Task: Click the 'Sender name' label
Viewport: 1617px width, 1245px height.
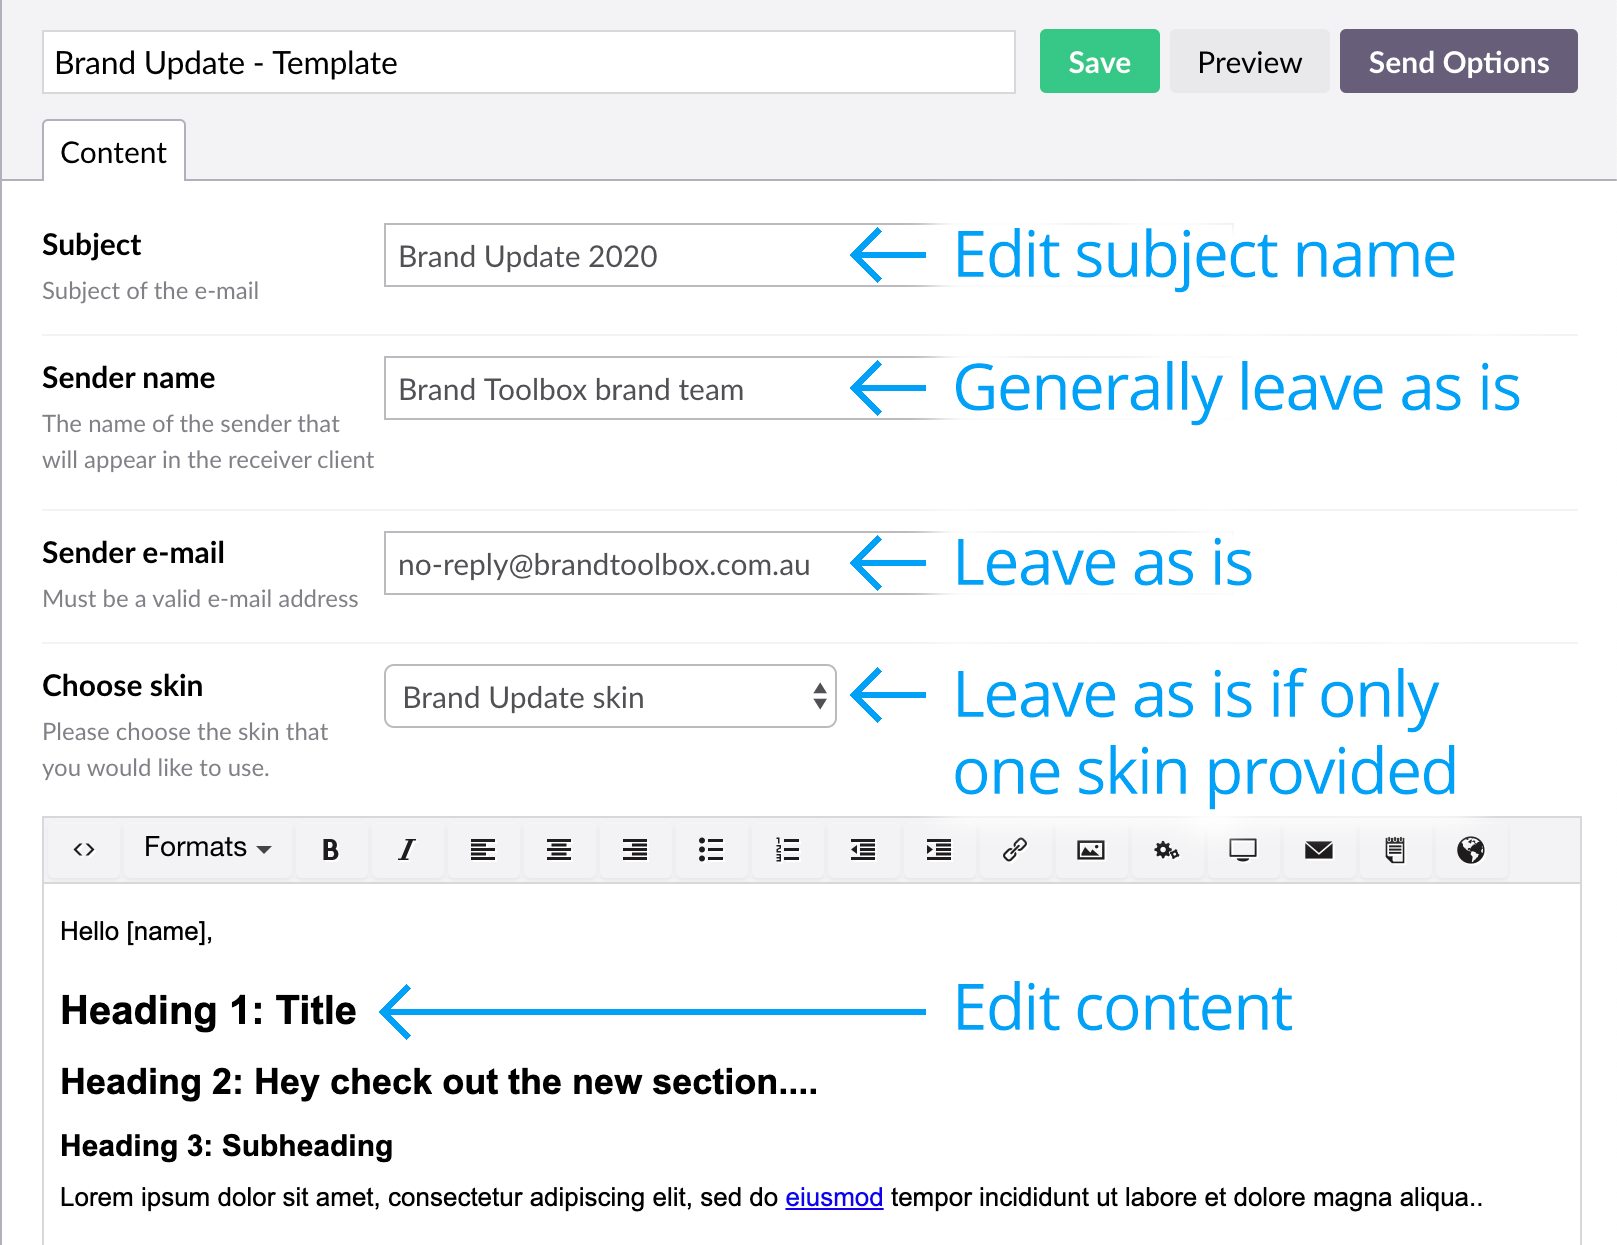Action: pos(129,378)
